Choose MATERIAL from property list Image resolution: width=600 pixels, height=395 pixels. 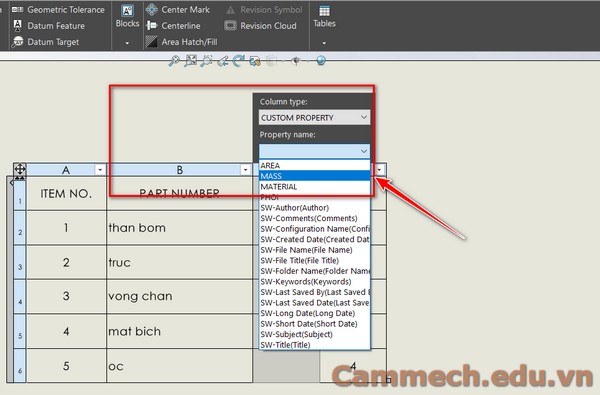315,187
